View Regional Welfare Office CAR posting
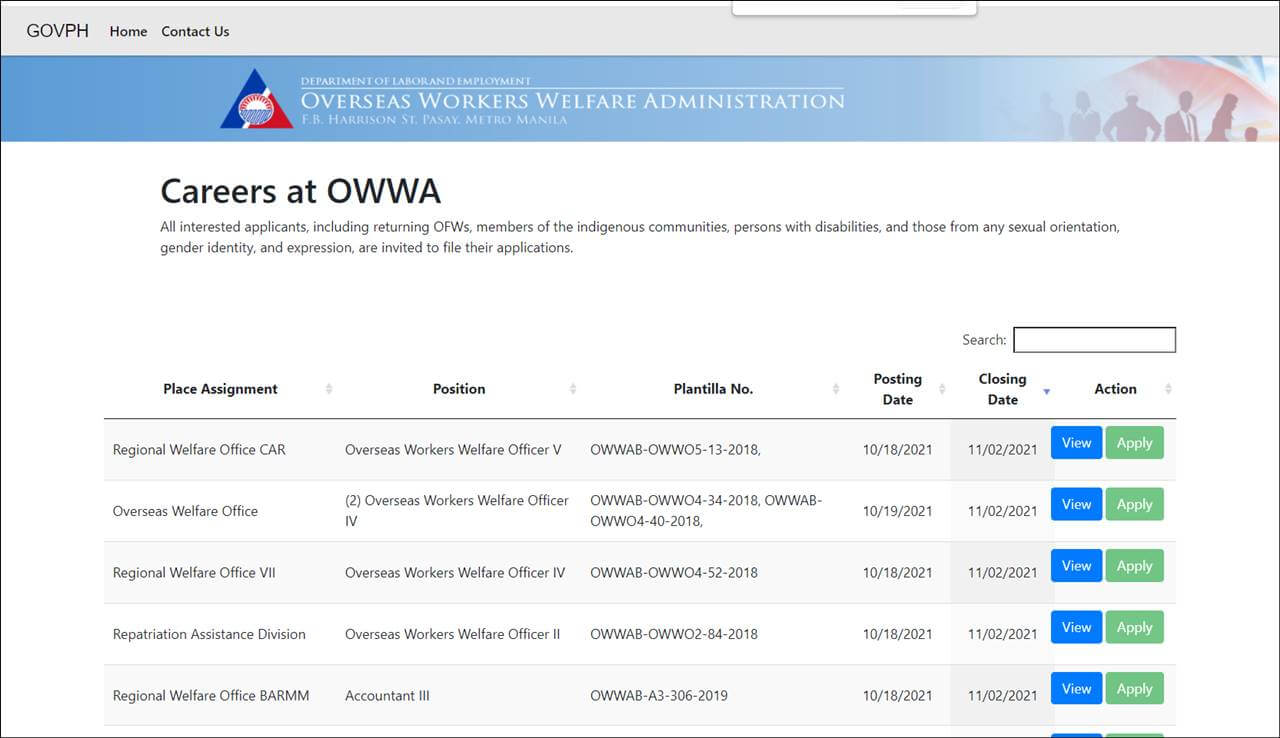The height and width of the screenshot is (738, 1280). 1076,443
